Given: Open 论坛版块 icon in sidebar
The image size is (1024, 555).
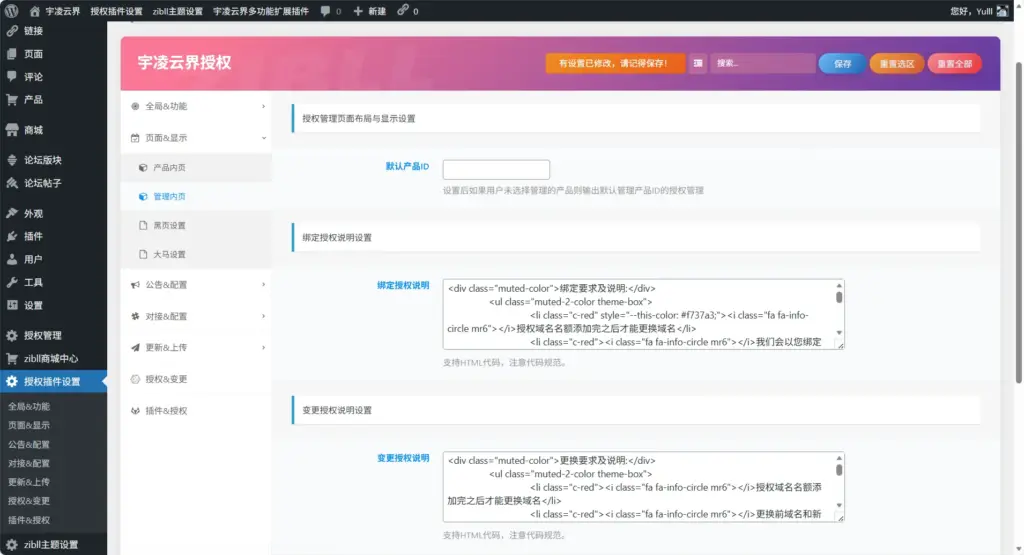Looking at the screenshot, I should point(12,160).
